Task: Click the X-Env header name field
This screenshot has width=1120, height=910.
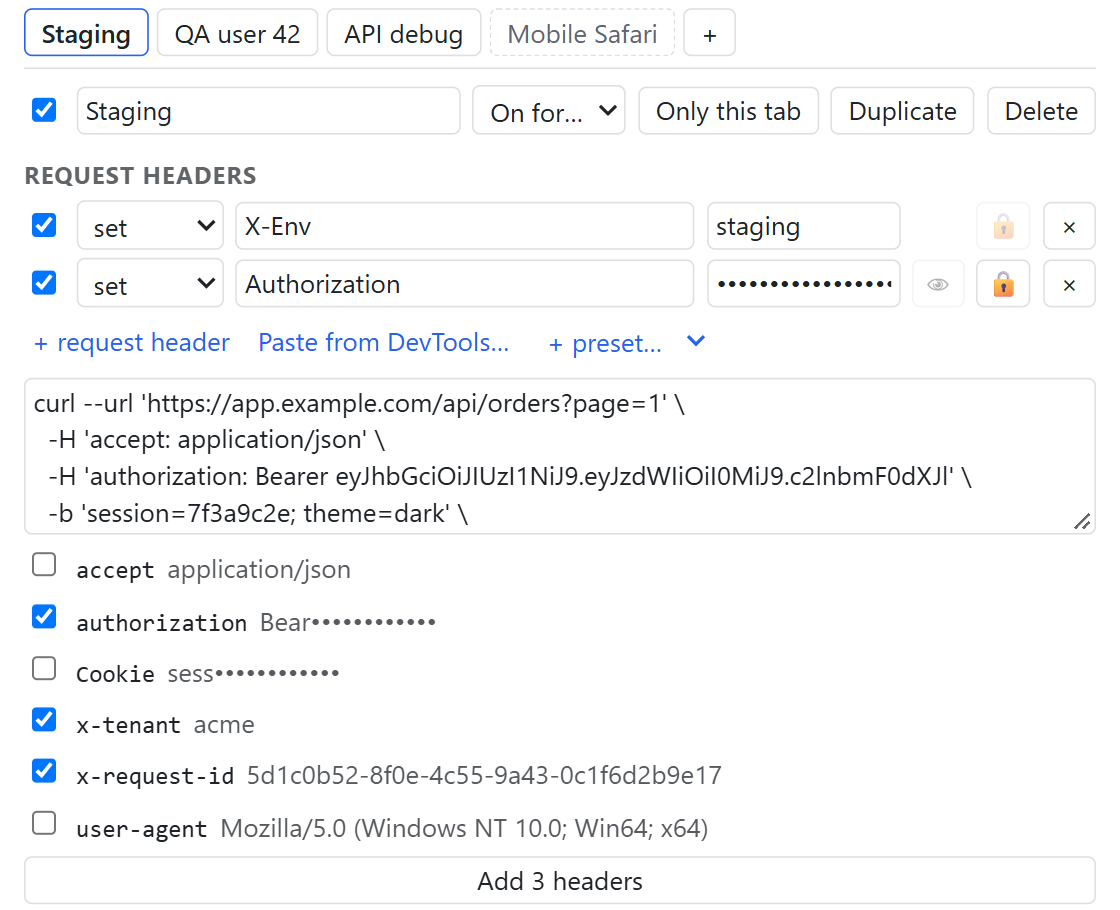Action: pos(464,226)
